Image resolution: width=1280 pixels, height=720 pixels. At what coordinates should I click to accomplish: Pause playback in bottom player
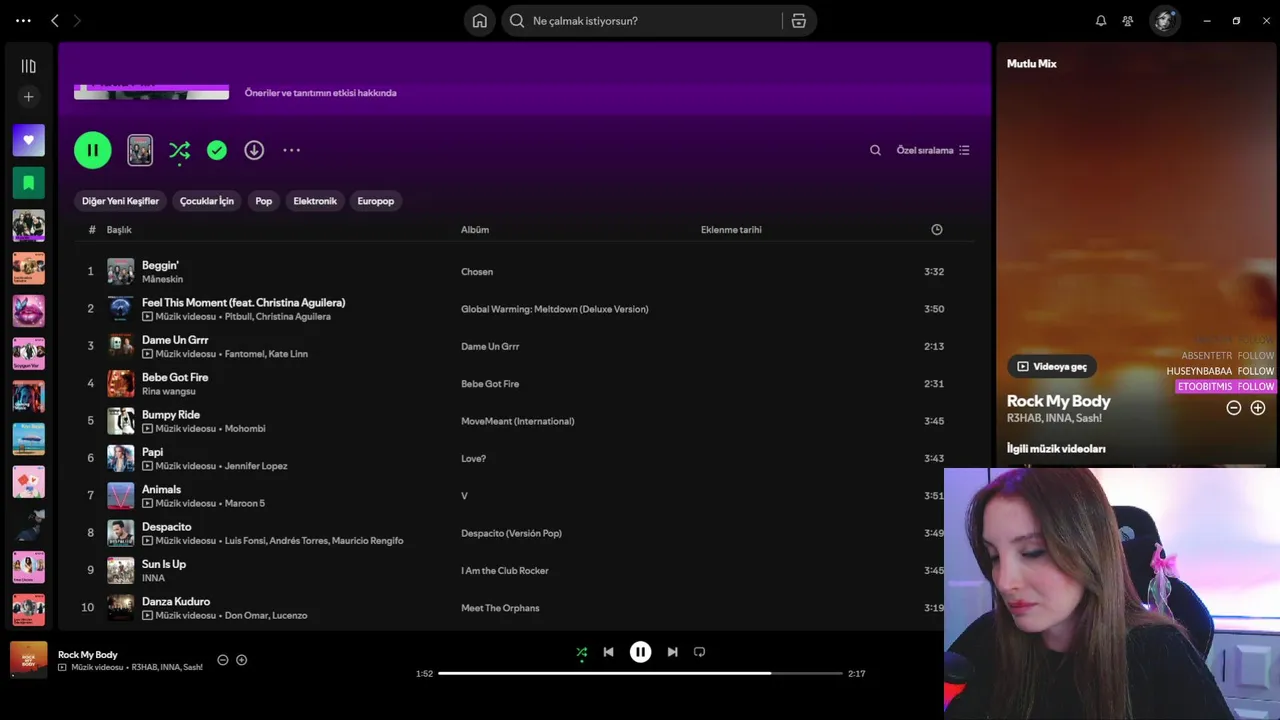[640, 652]
